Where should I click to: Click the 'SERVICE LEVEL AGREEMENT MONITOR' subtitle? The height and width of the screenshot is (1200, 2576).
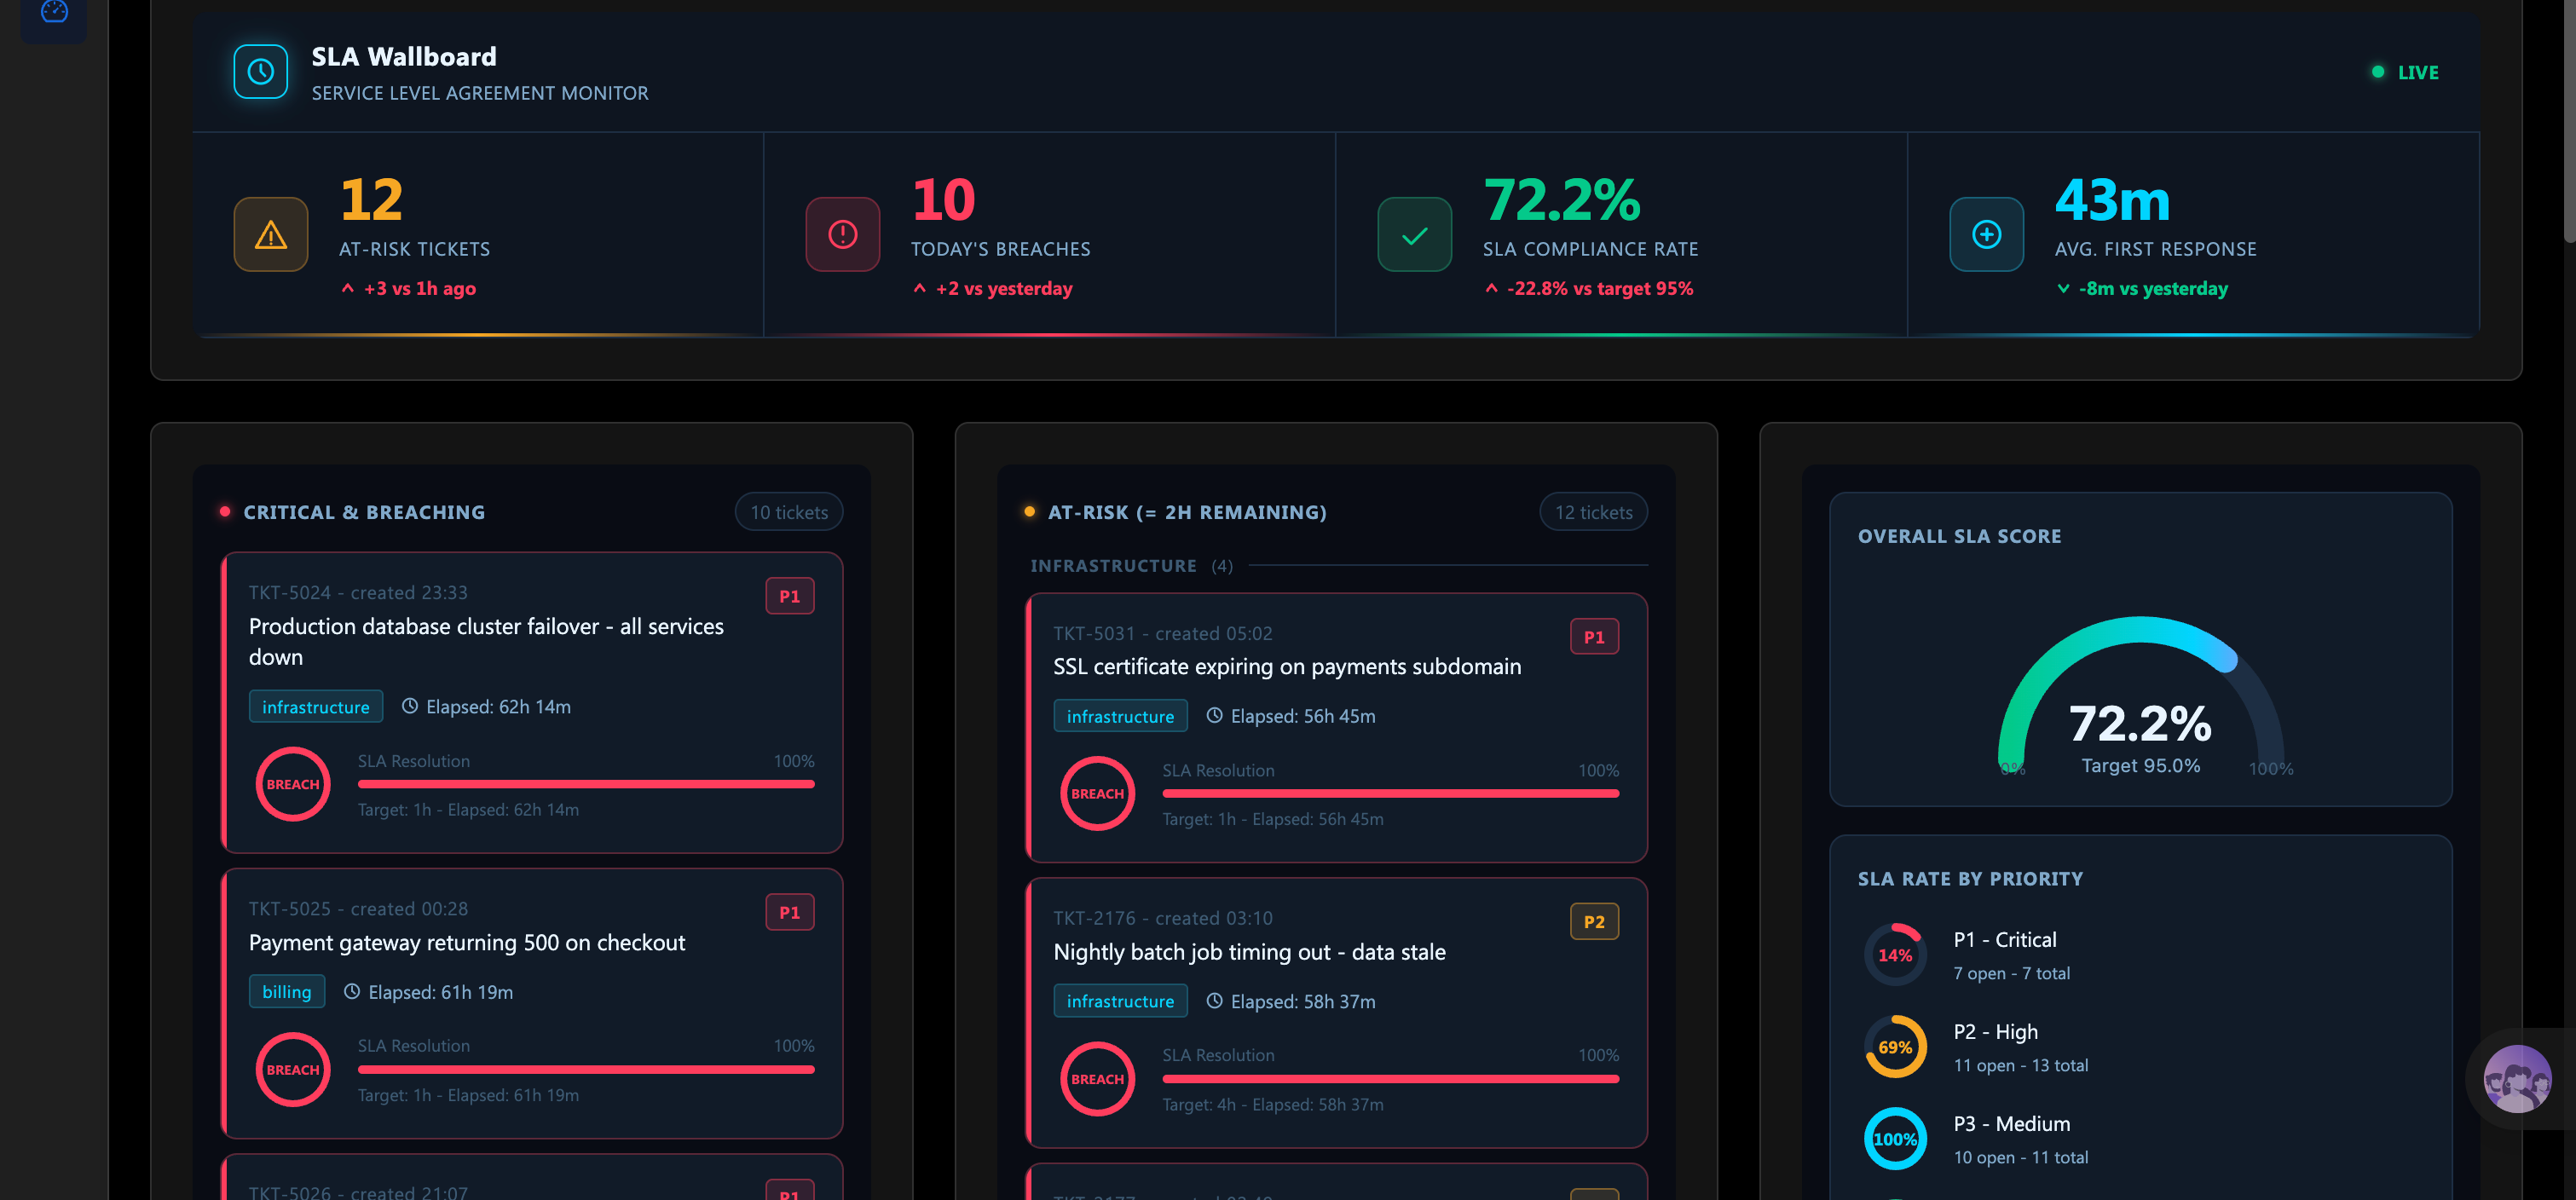(x=480, y=93)
